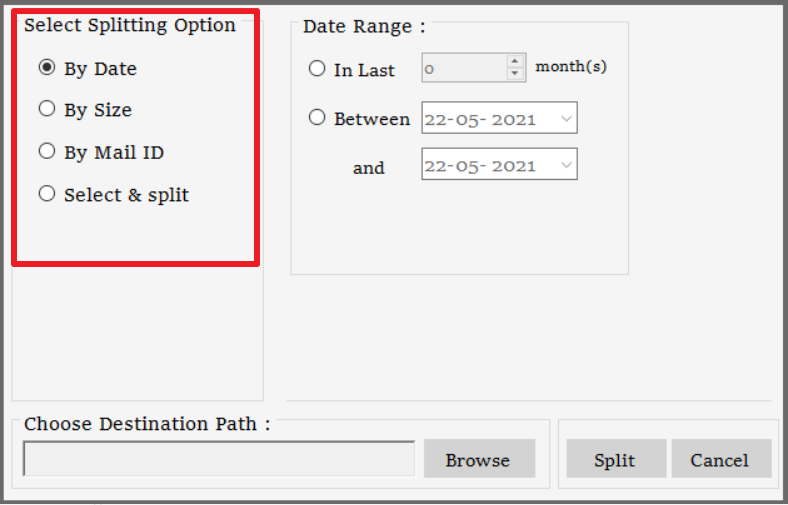This screenshot has height=505, width=788.
Task: Choose the By Size splitting option
Action: [47, 109]
